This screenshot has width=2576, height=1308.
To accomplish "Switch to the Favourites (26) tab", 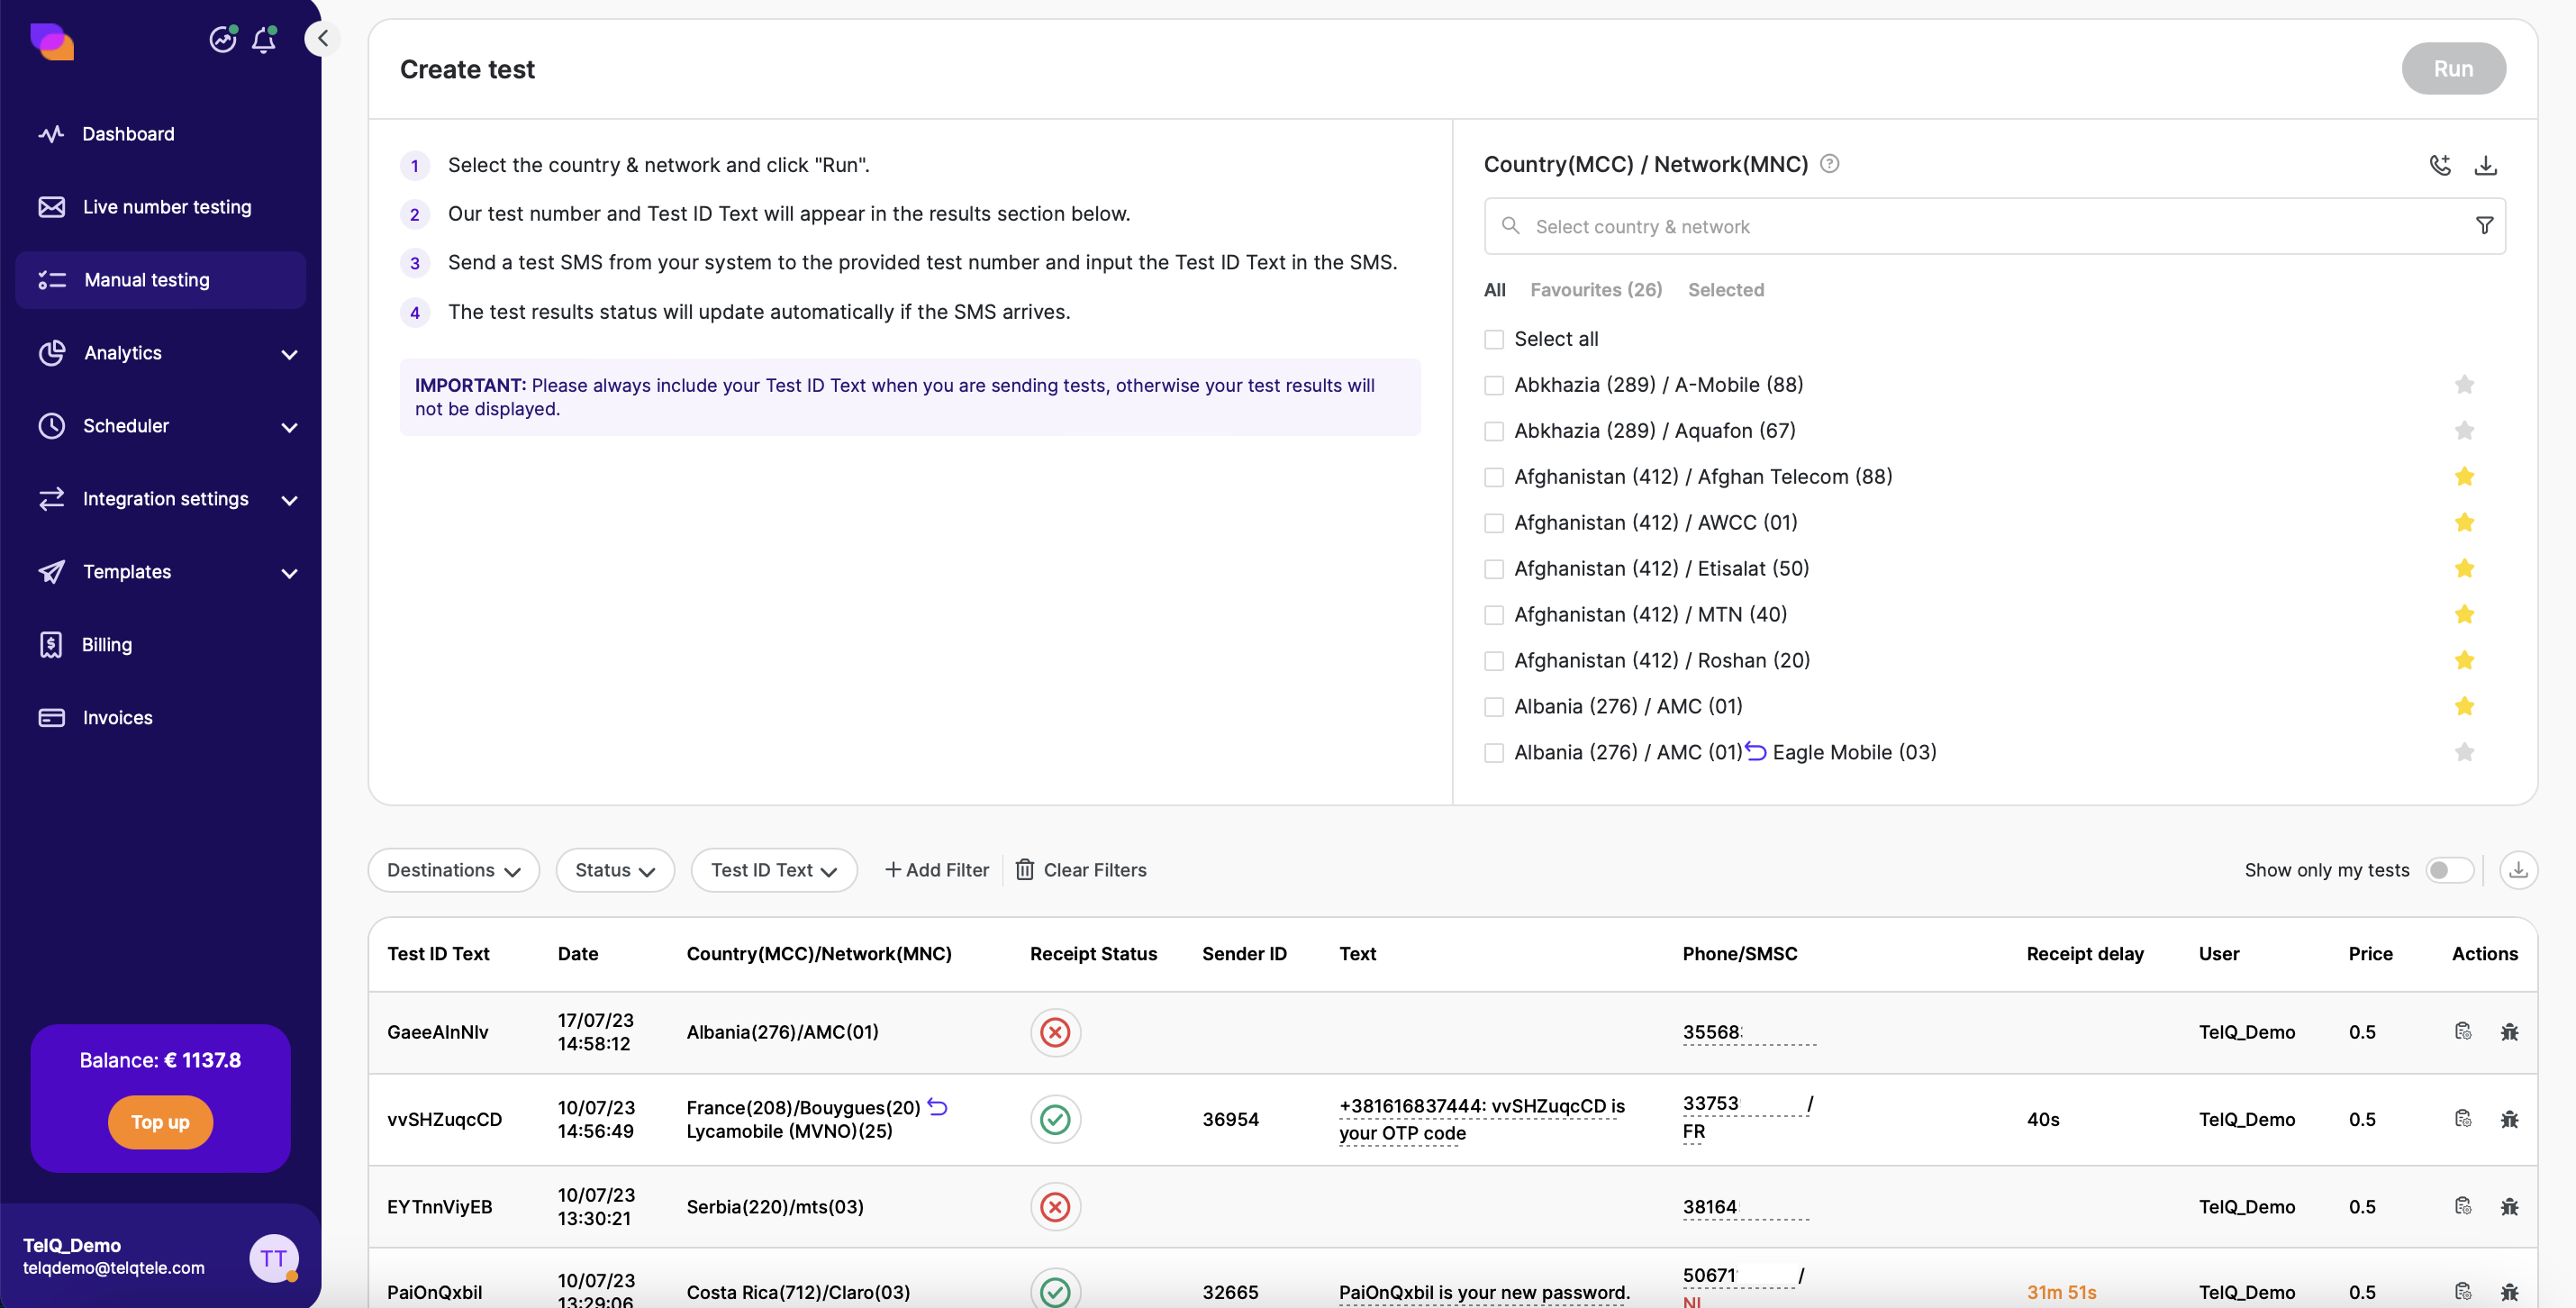I will click(1596, 290).
